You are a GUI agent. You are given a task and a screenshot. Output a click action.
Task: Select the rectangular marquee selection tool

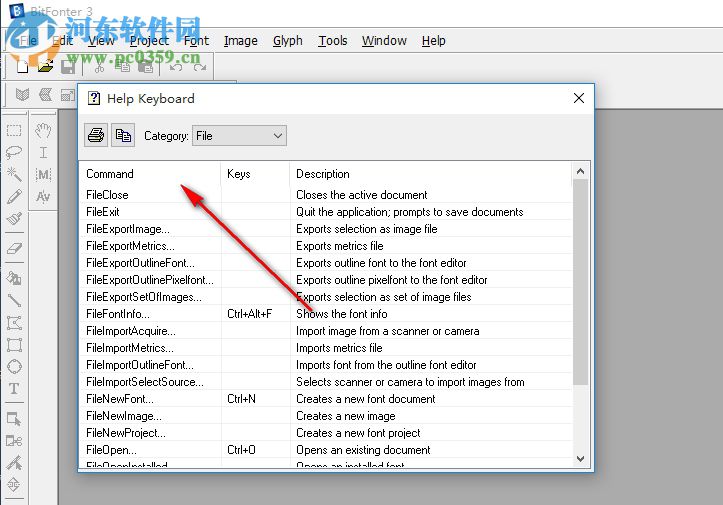14,130
